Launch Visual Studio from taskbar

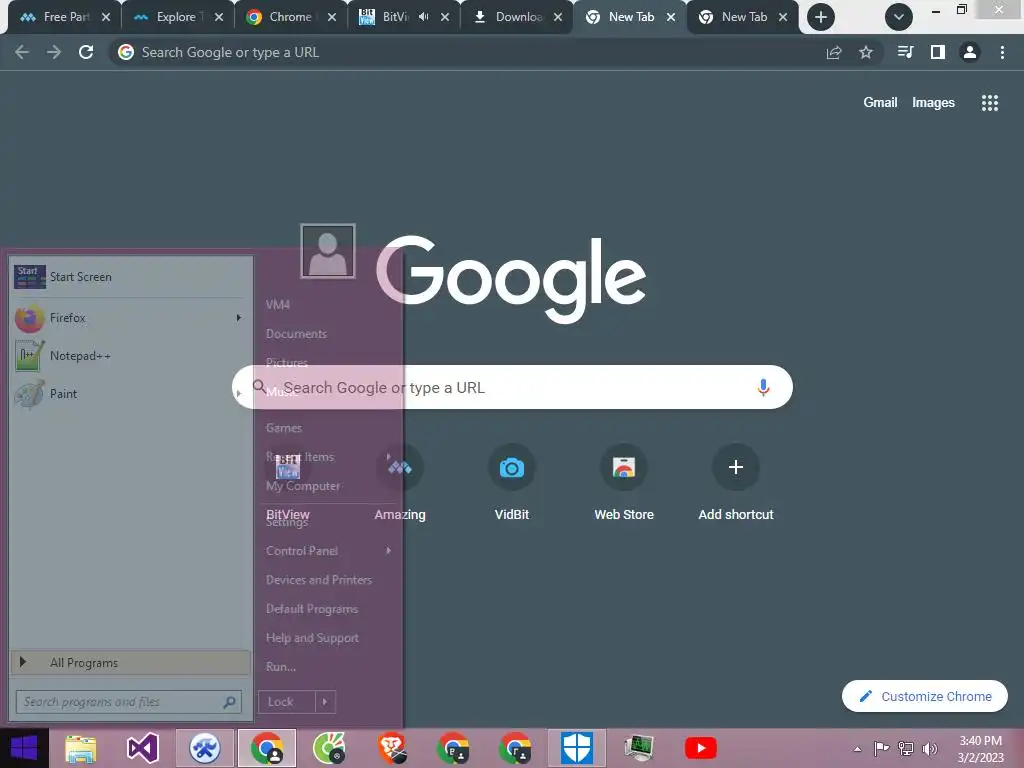[x=142, y=748]
